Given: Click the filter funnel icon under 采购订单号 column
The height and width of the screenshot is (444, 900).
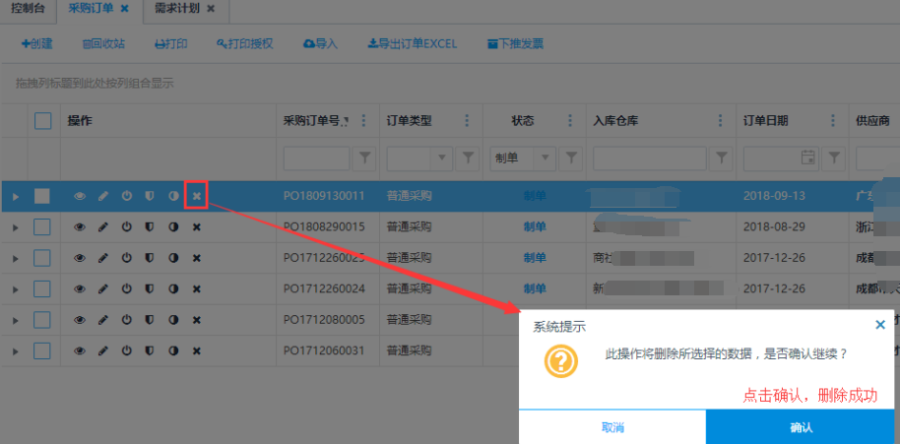Looking at the screenshot, I should pyautogui.click(x=365, y=158).
